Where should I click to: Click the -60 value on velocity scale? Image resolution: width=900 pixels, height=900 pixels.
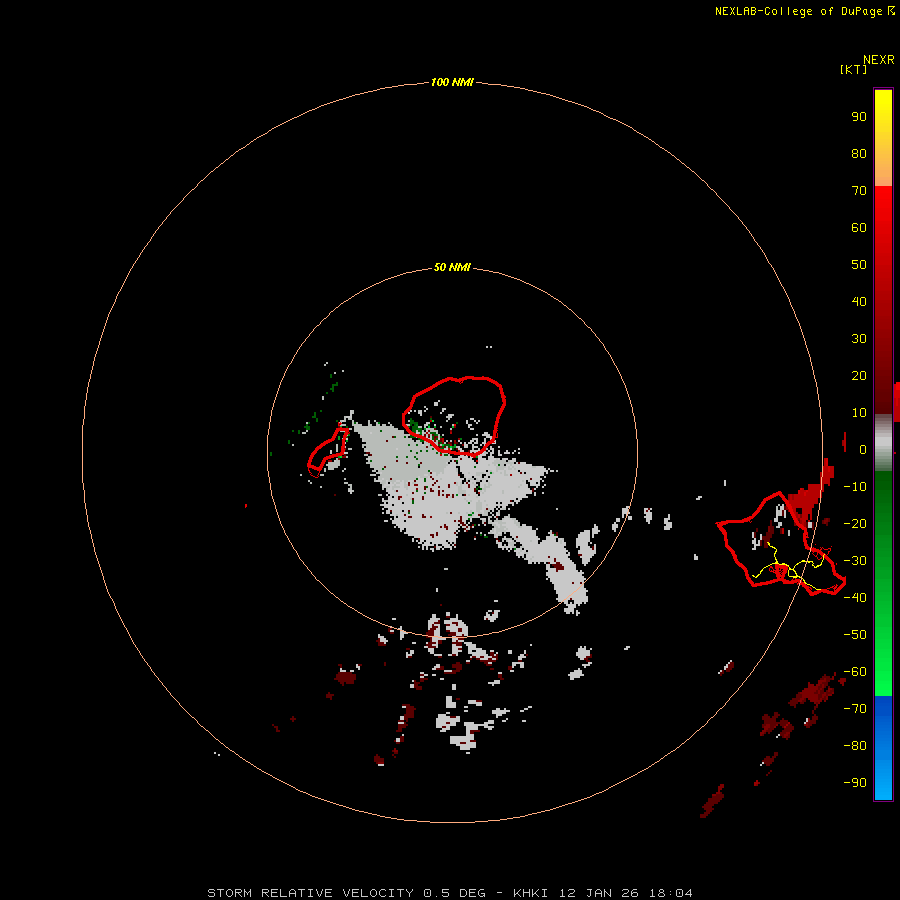point(855,672)
